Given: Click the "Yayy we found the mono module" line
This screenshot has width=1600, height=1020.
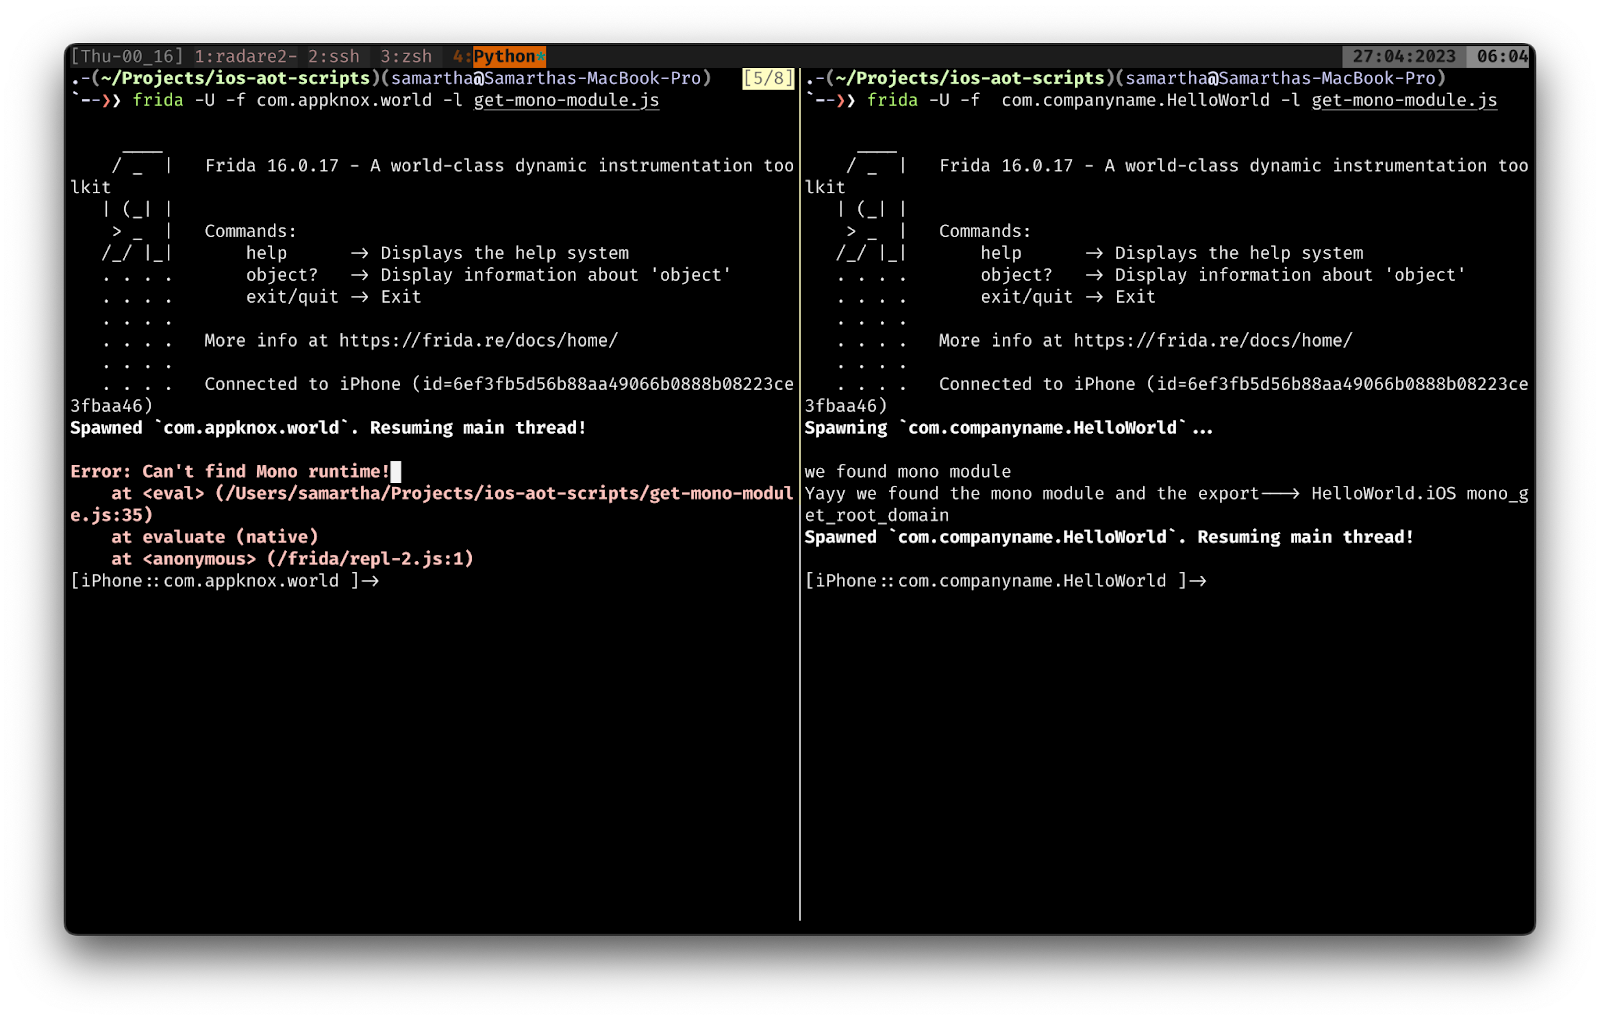Looking at the screenshot, I should pyautogui.click(x=1166, y=504).
